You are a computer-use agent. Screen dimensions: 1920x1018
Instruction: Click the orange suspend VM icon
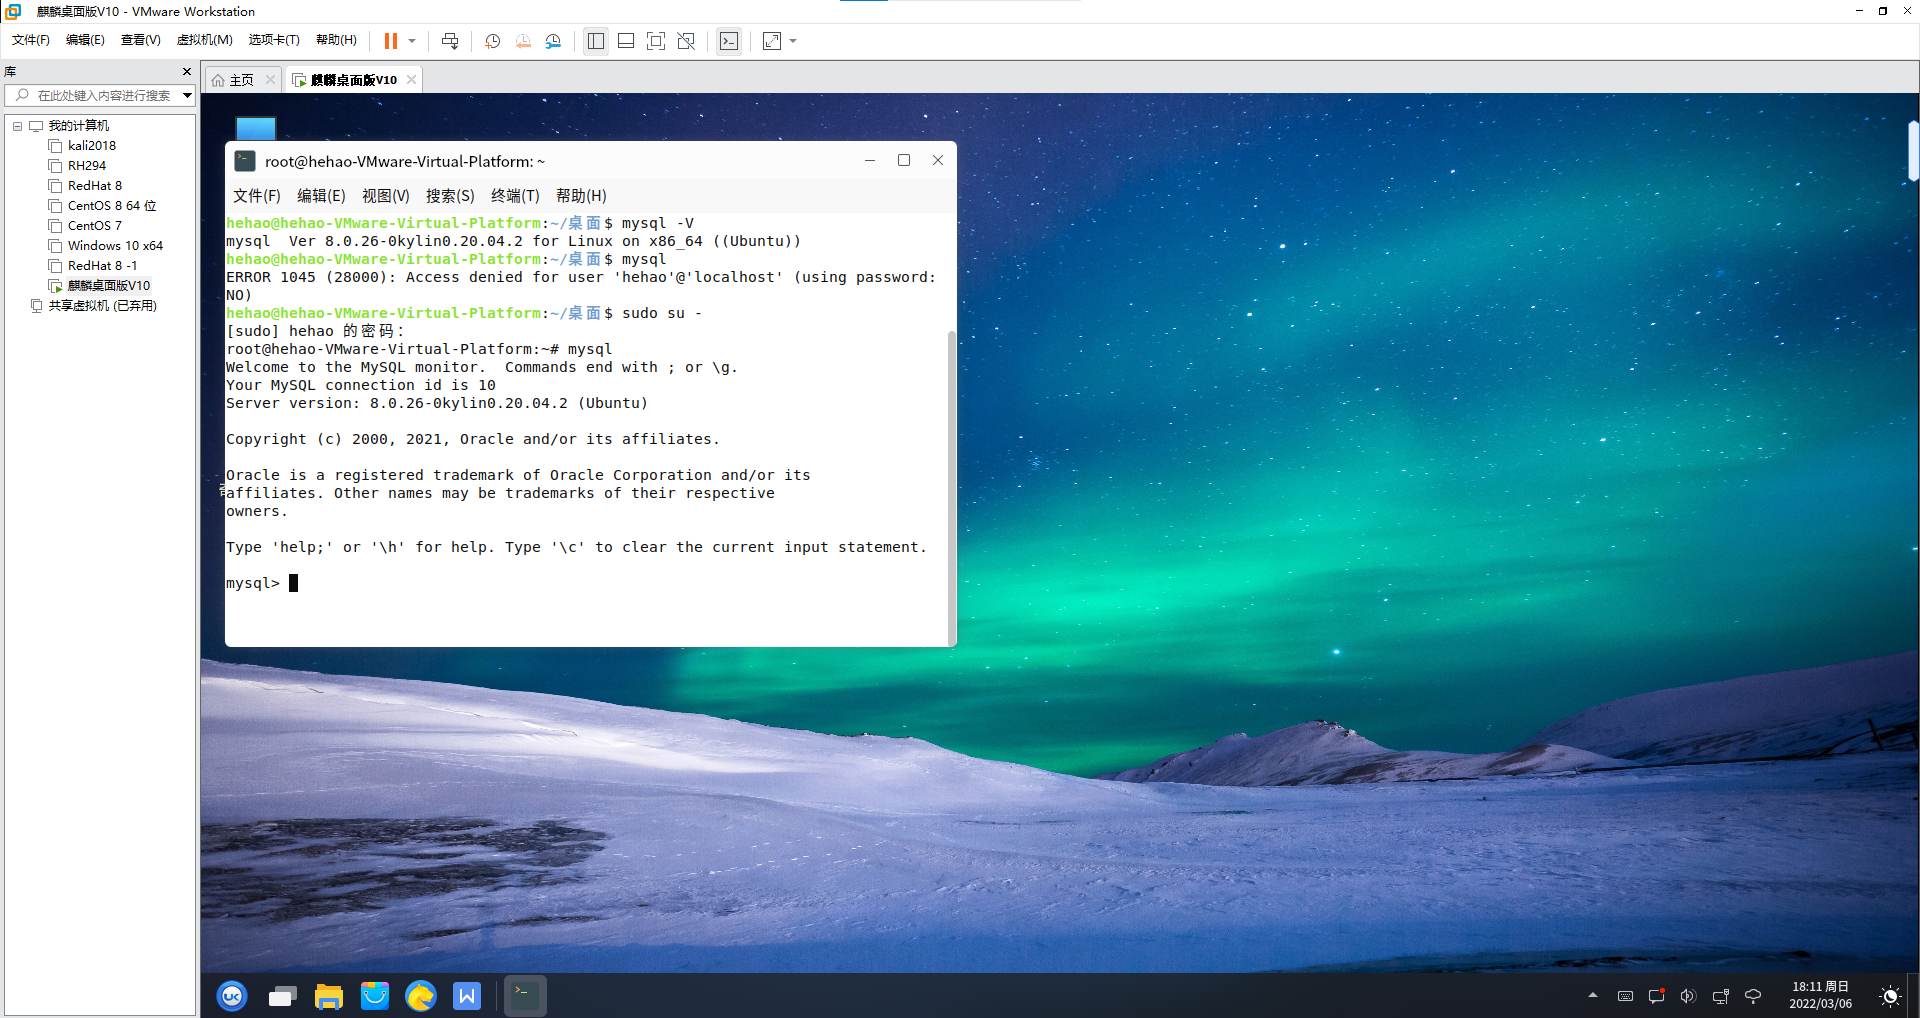click(x=391, y=41)
